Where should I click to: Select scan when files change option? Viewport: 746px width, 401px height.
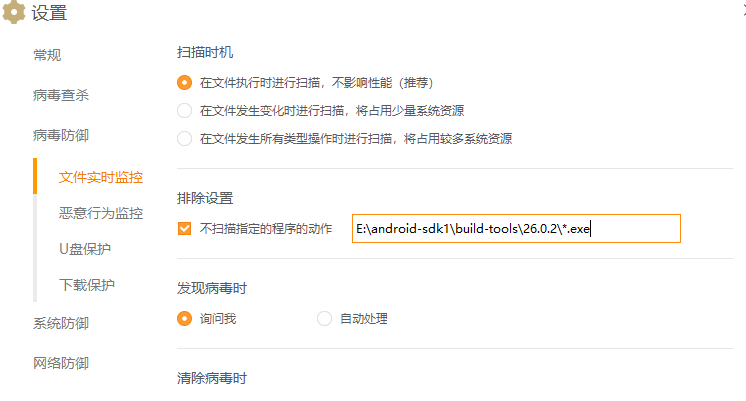pyautogui.click(x=184, y=110)
